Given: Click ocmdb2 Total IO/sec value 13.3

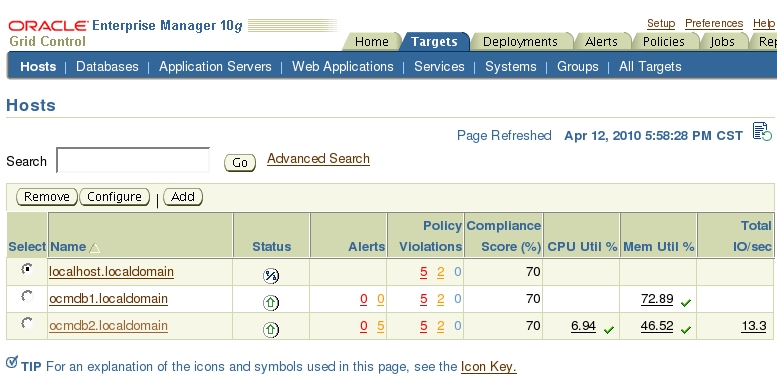Looking at the screenshot, I should pos(754,326).
